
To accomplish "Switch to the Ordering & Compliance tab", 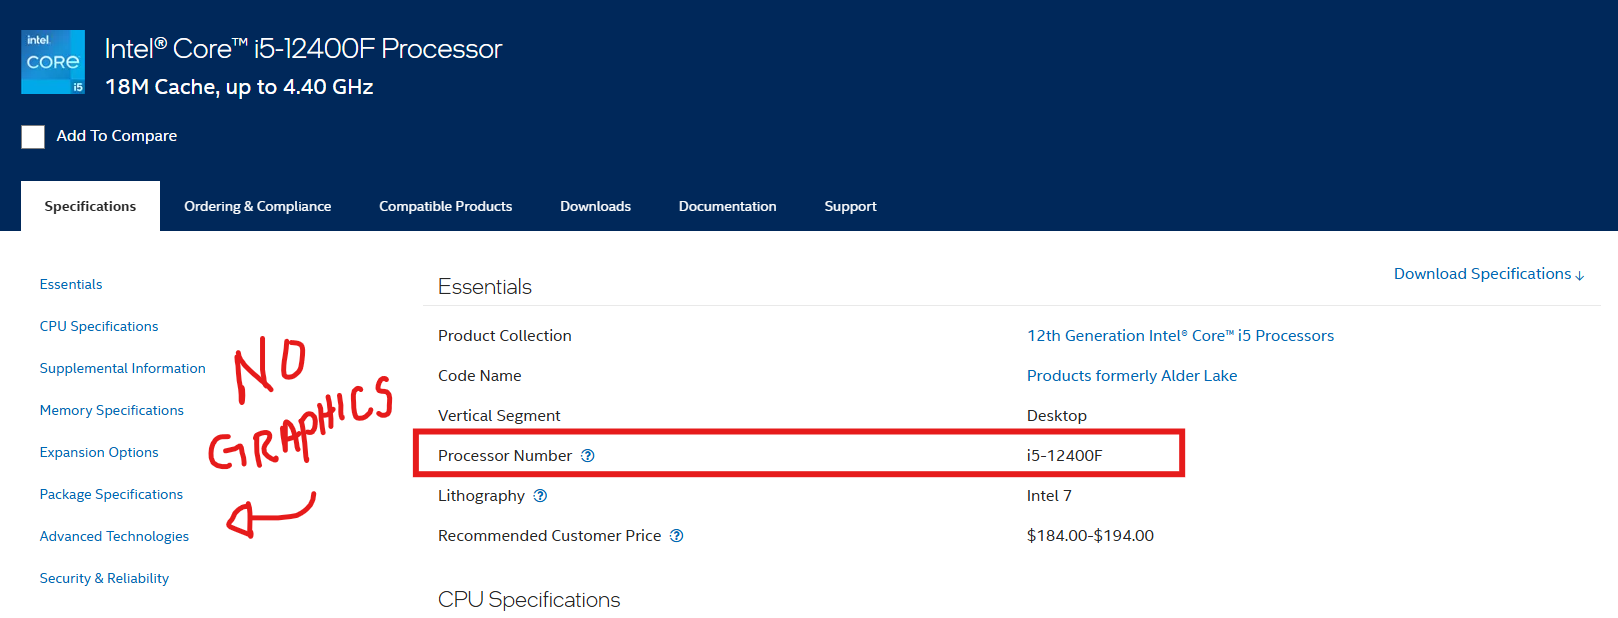I will pyautogui.click(x=257, y=206).
